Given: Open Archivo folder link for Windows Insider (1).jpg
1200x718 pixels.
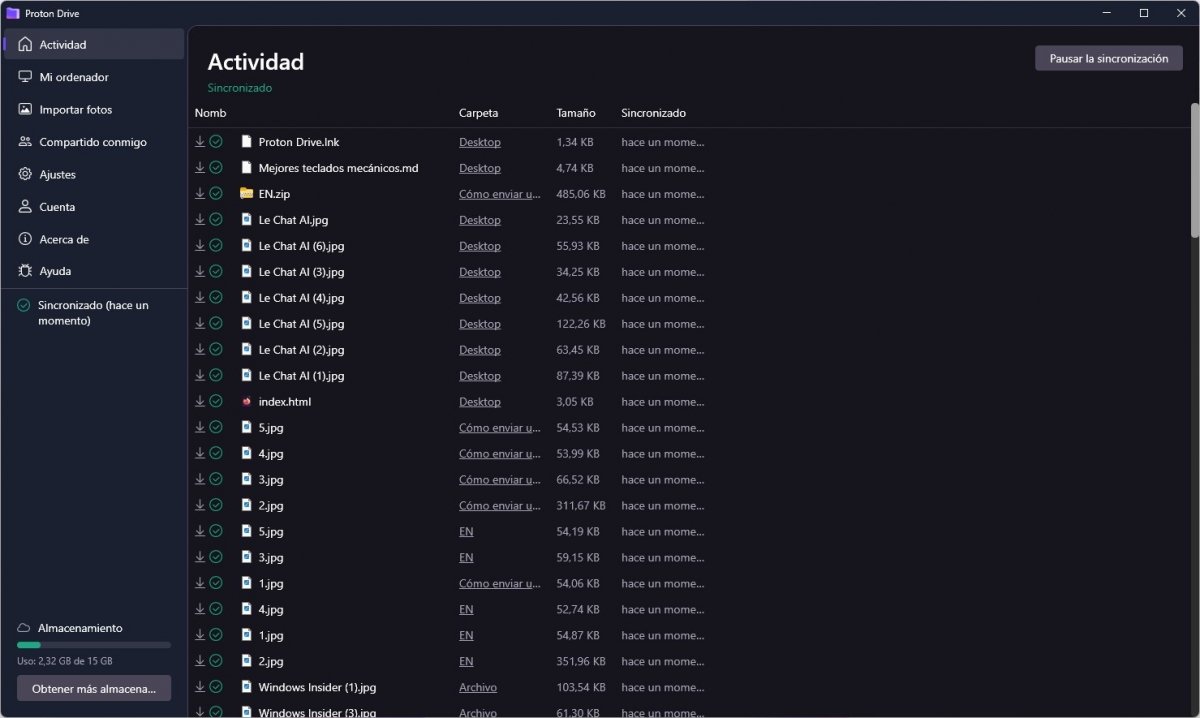Looking at the screenshot, I should [x=477, y=688].
